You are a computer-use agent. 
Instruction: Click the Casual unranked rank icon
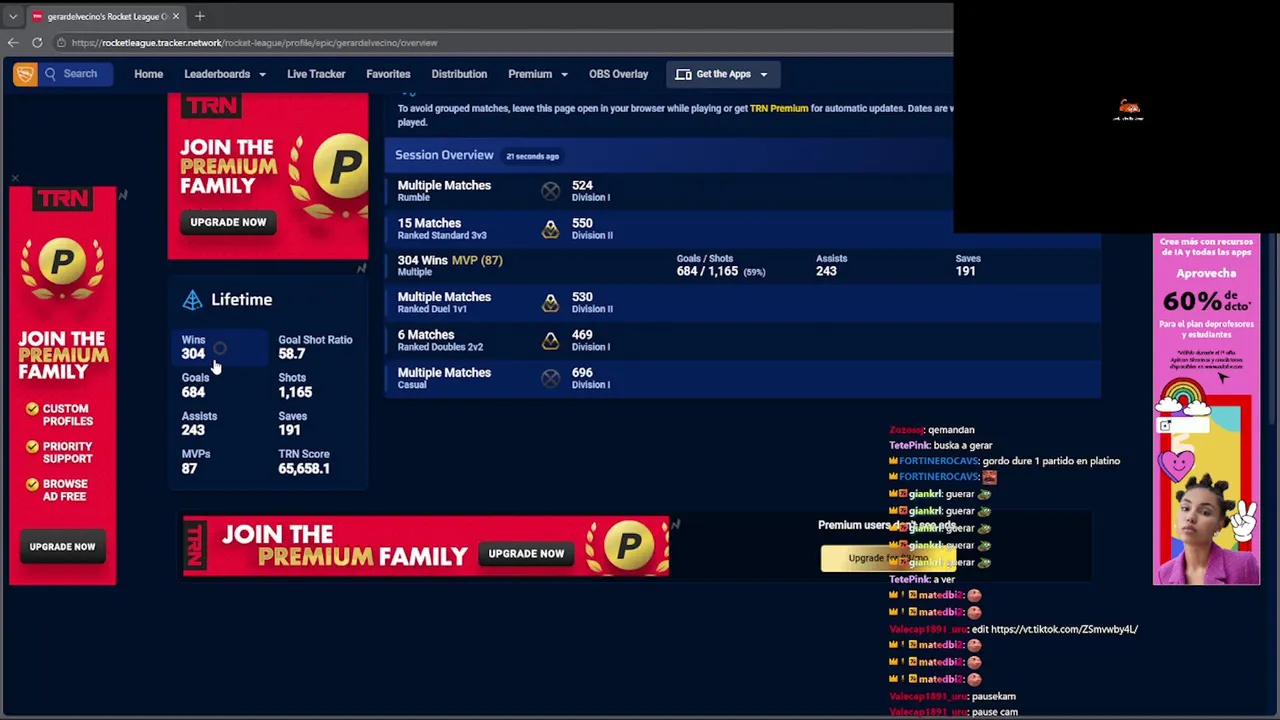click(x=551, y=378)
